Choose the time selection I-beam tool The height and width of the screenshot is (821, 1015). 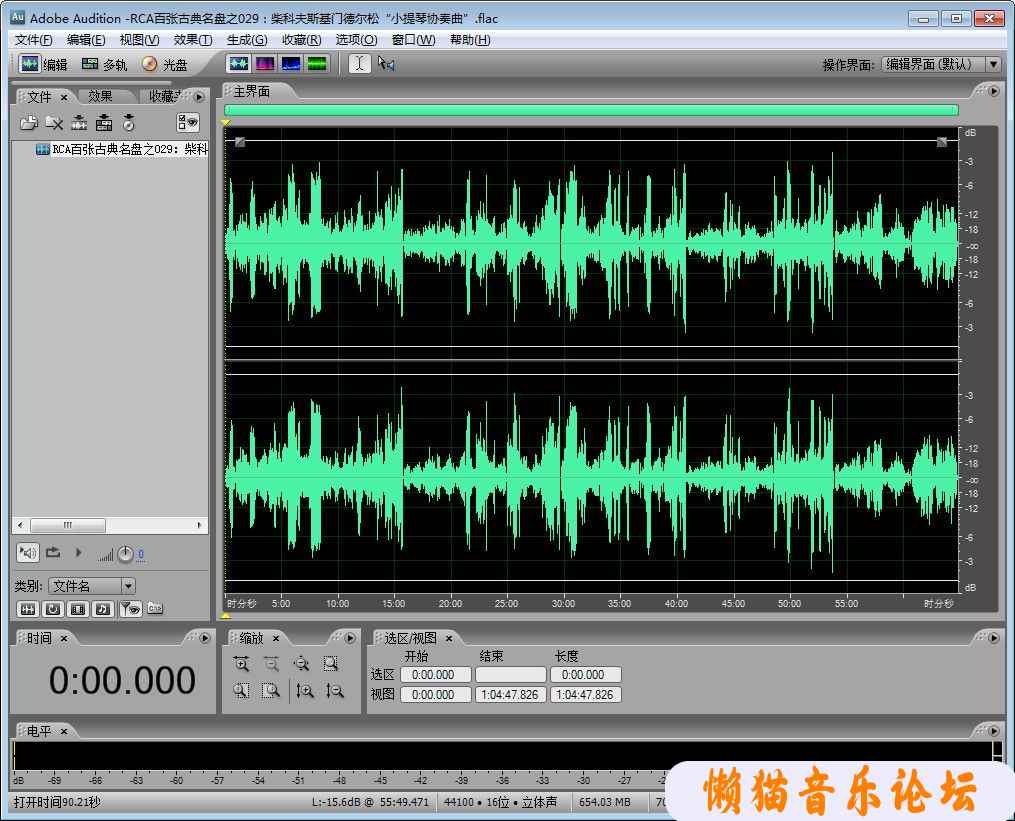pyautogui.click(x=359, y=63)
